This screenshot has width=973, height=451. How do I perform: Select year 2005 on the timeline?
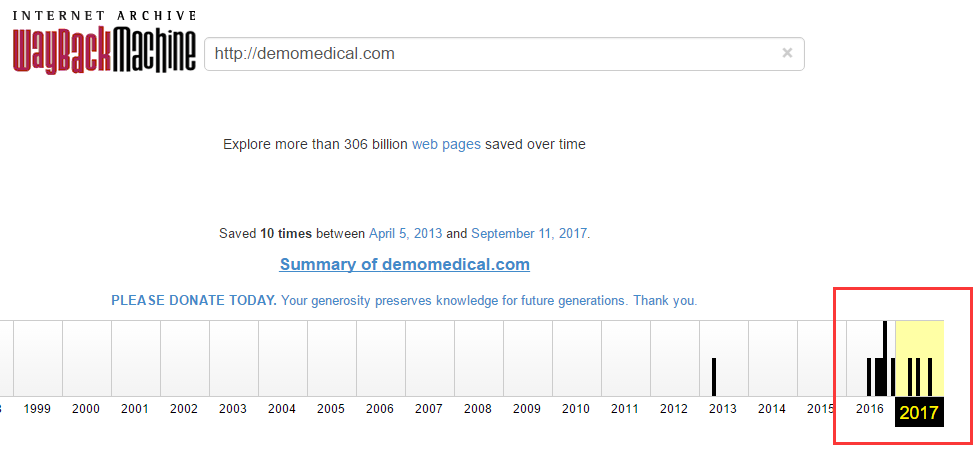[x=331, y=409]
